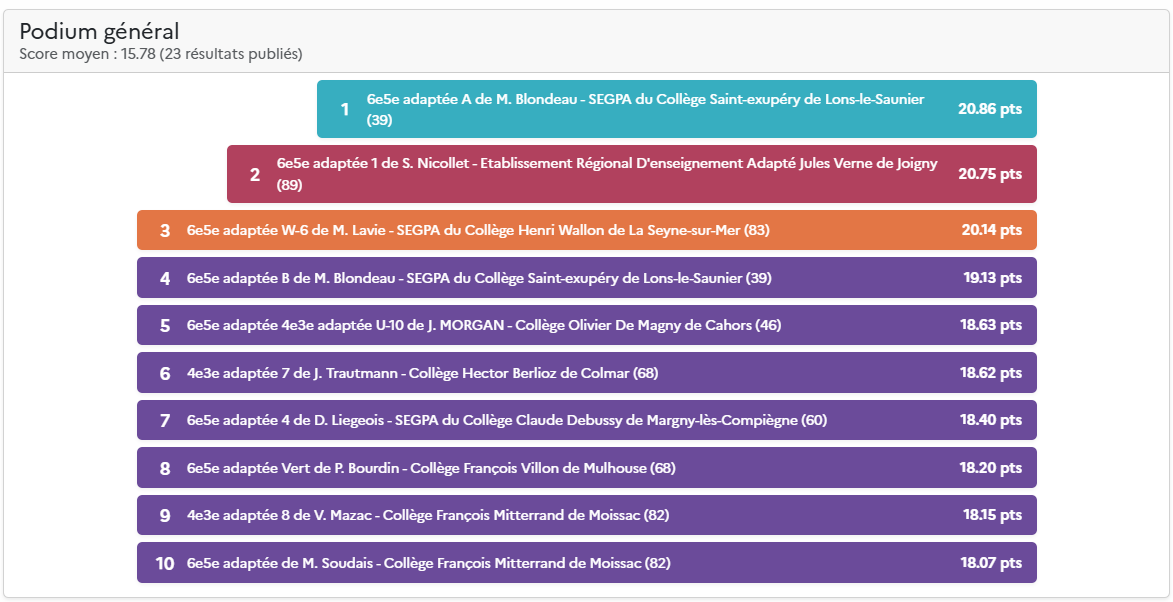Select D. Liegeois's Claude Debussy entry

tap(507, 420)
